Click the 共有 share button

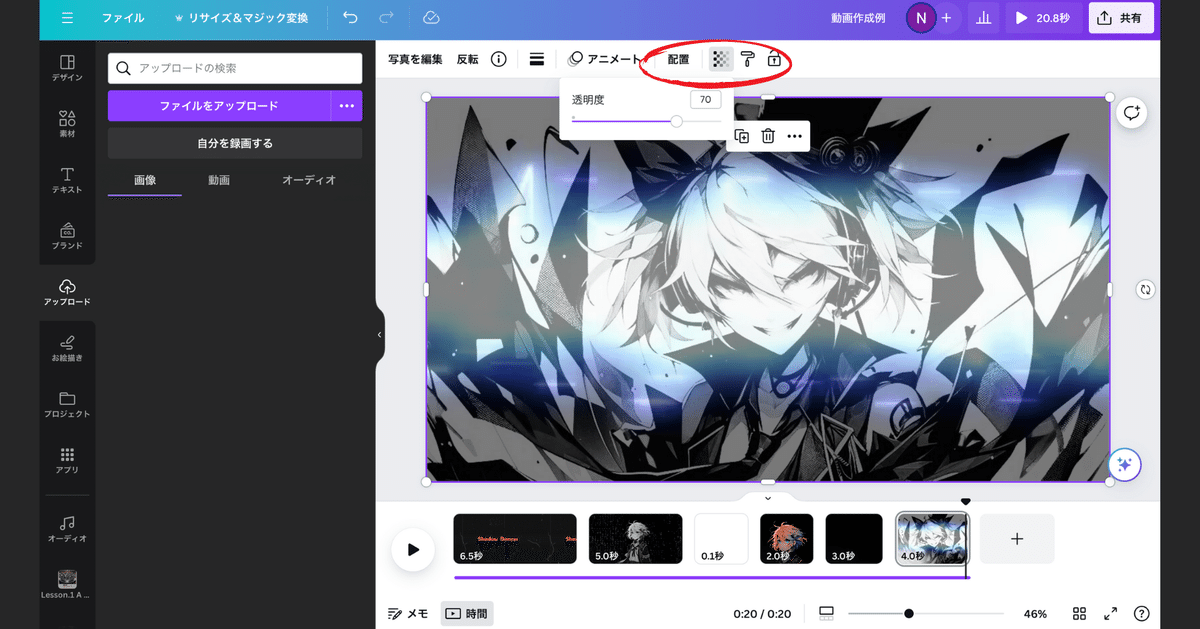point(1121,18)
